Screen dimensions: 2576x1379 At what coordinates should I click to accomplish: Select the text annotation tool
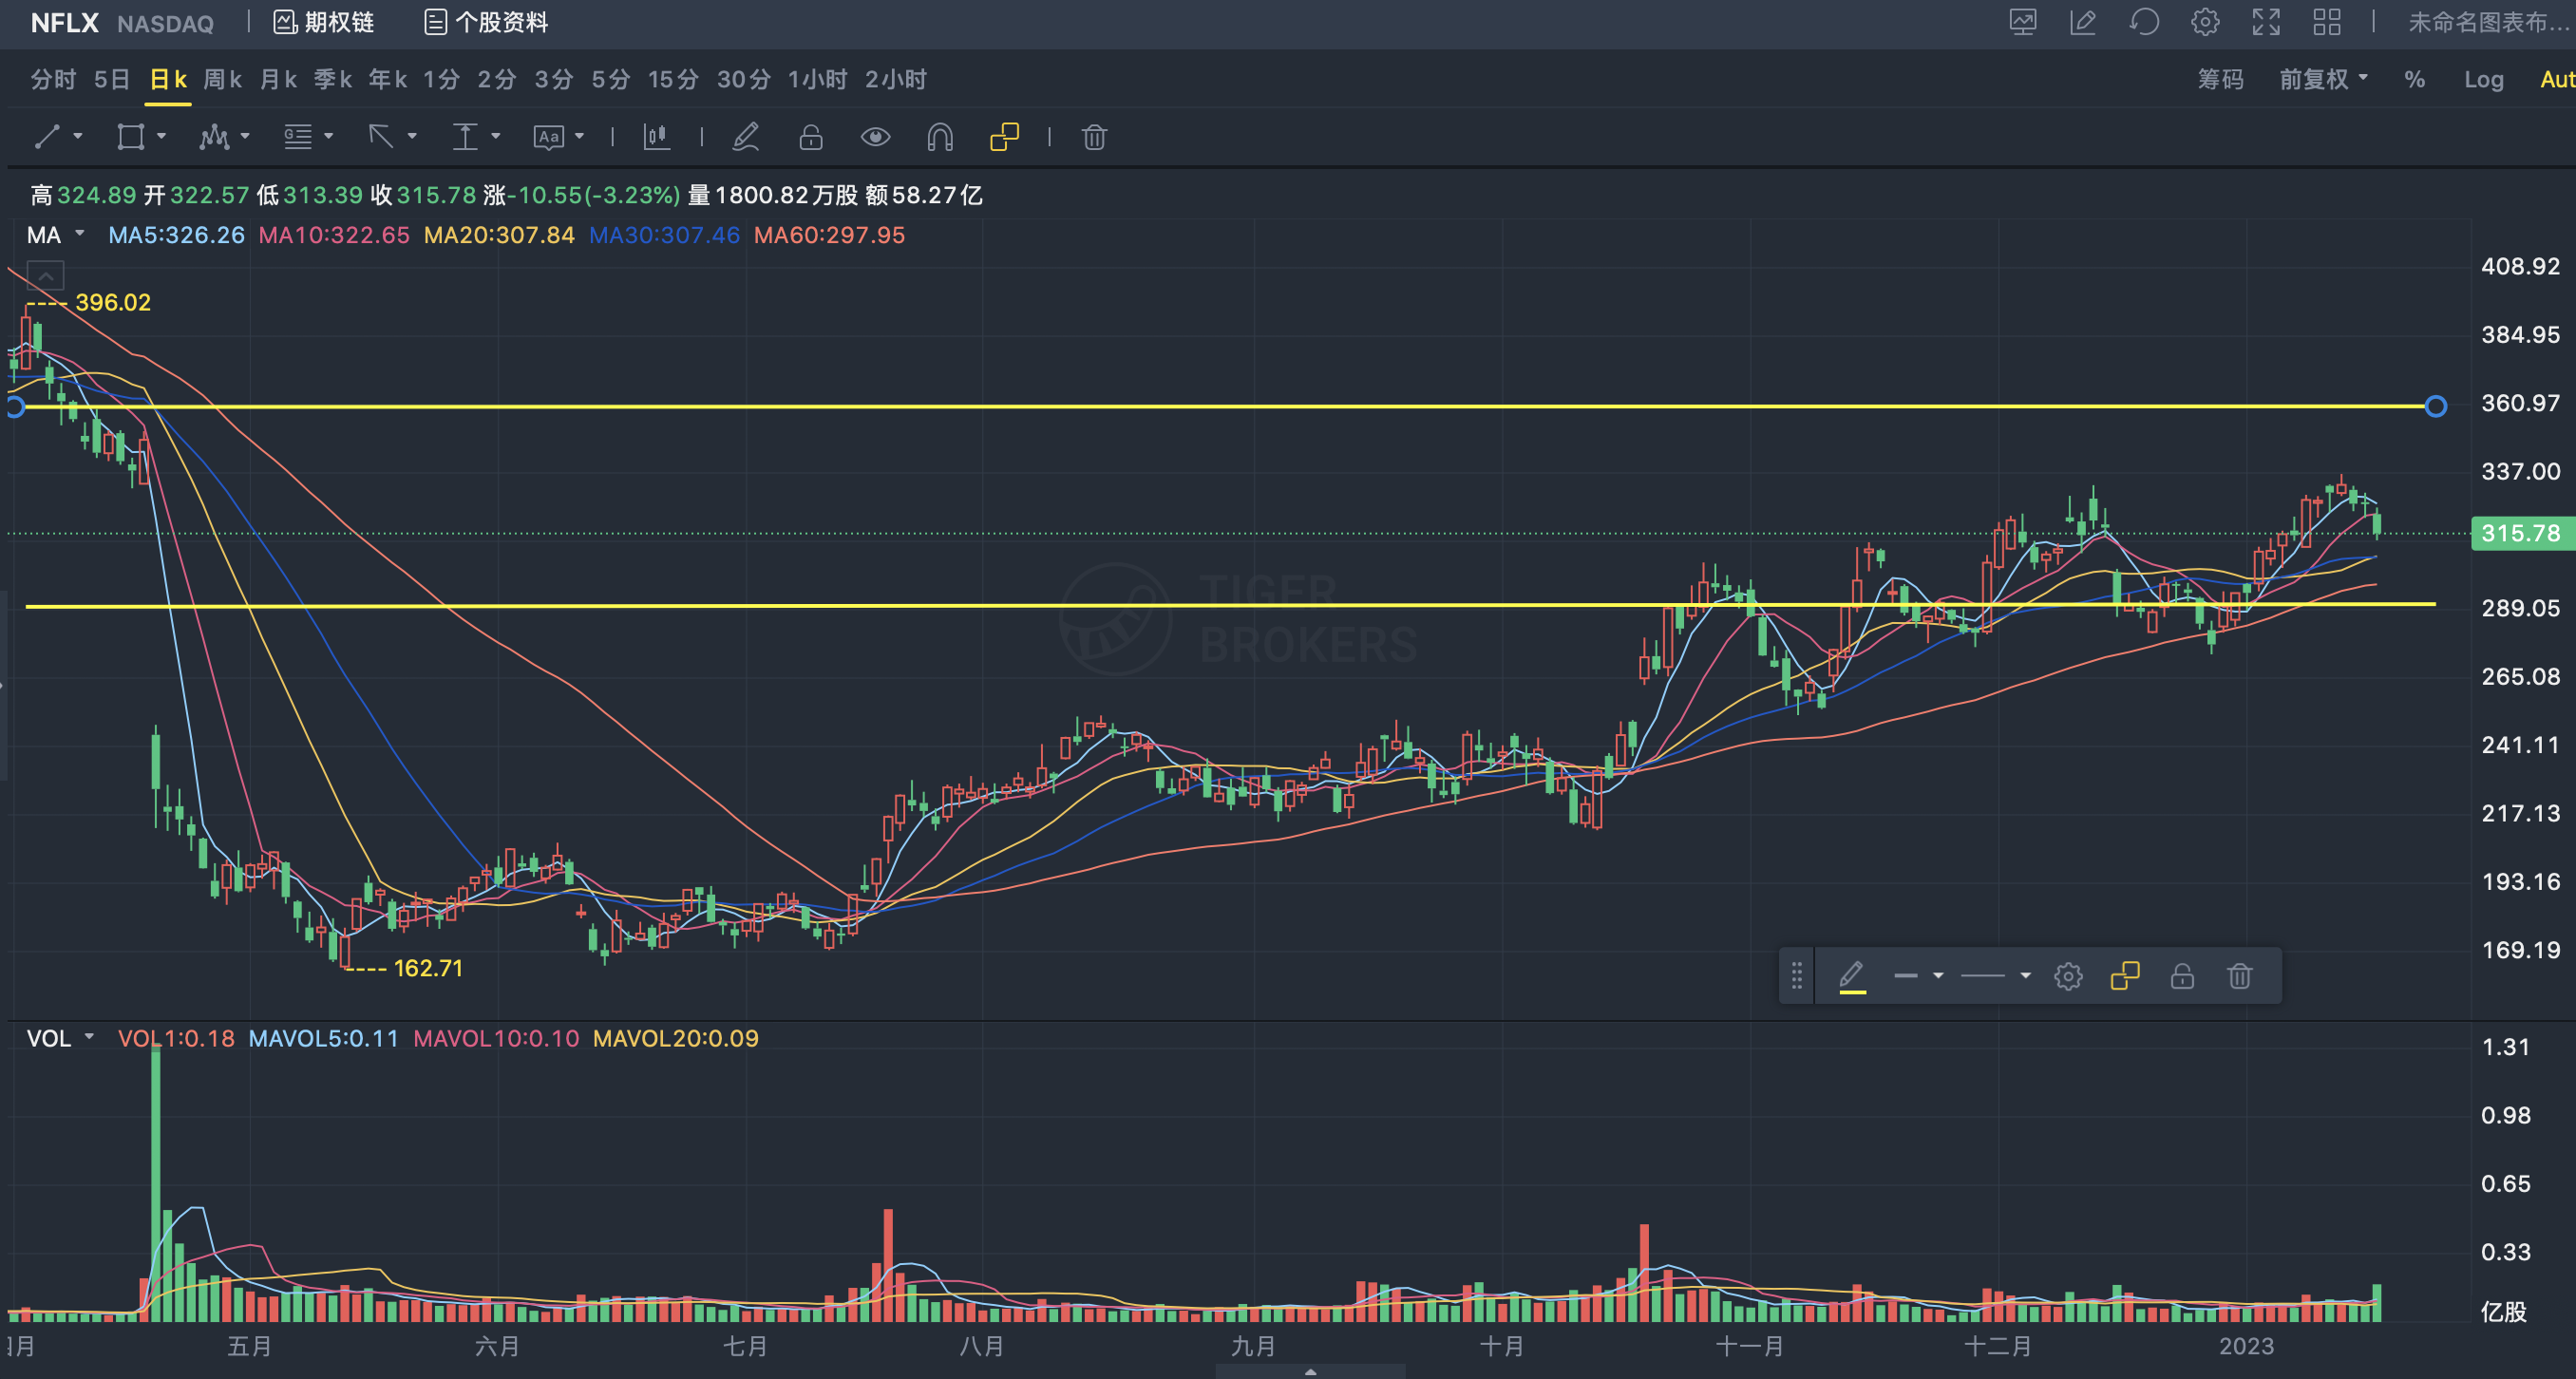[x=549, y=137]
